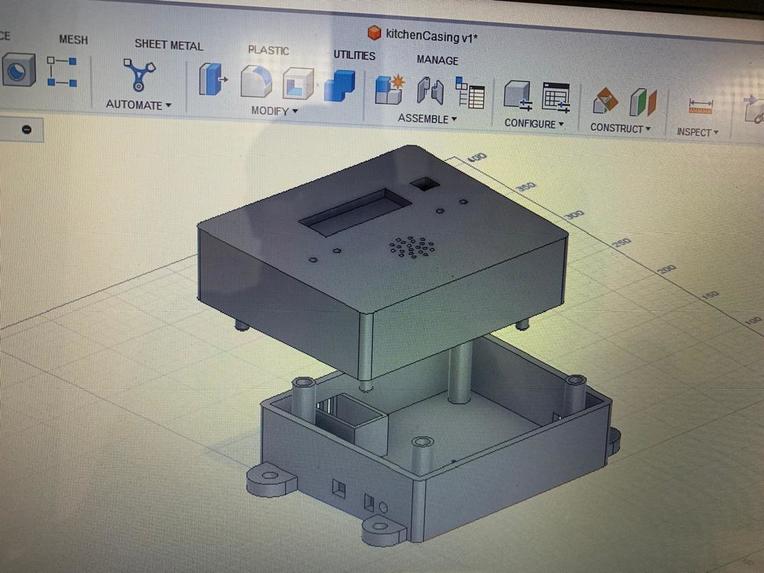Click the 300 grid ruler label
The width and height of the screenshot is (764, 573).
pos(574,215)
